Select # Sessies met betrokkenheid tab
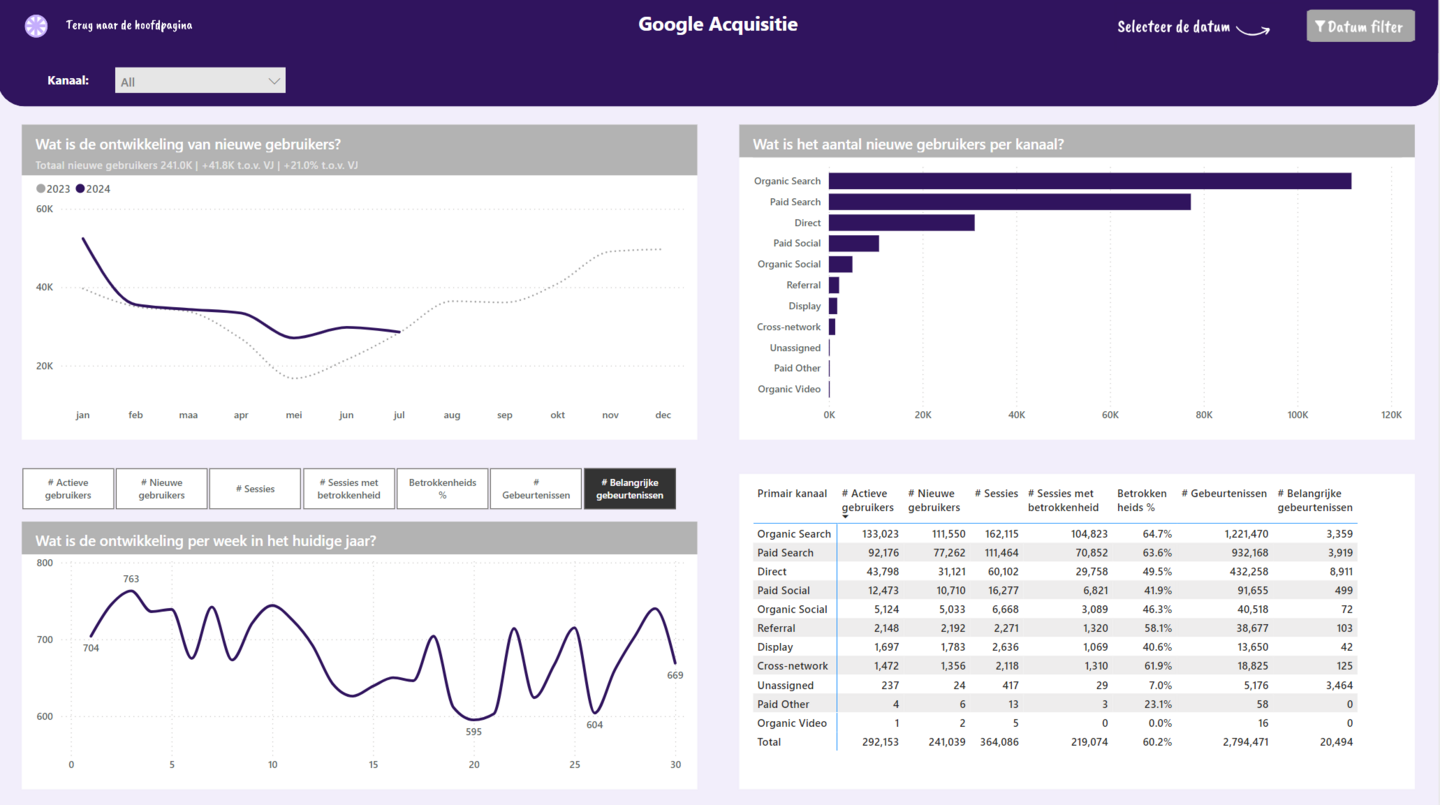Image resolution: width=1440 pixels, height=805 pixels. (x=349, y=489)
